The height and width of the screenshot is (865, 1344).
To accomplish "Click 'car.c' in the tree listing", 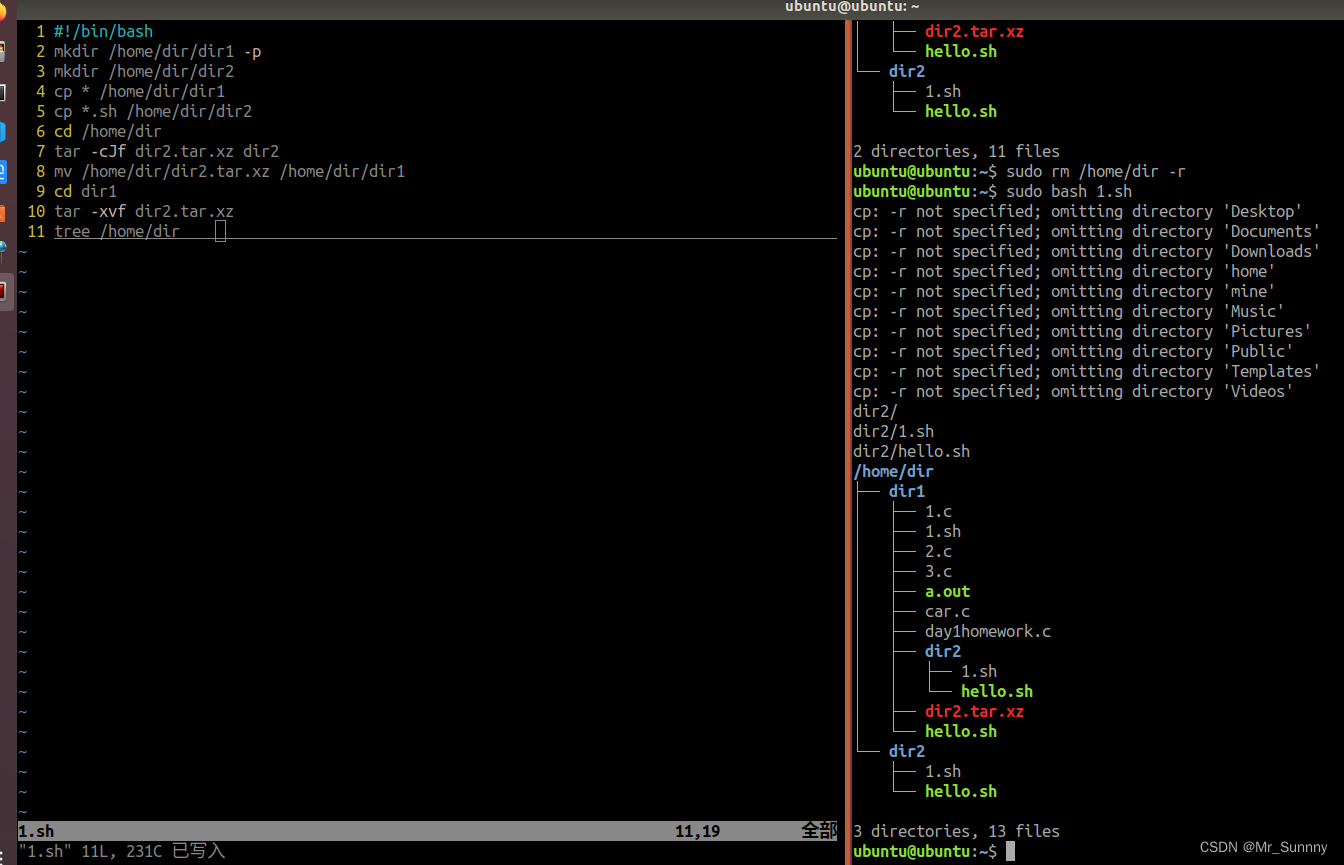I will coord(948,611).
